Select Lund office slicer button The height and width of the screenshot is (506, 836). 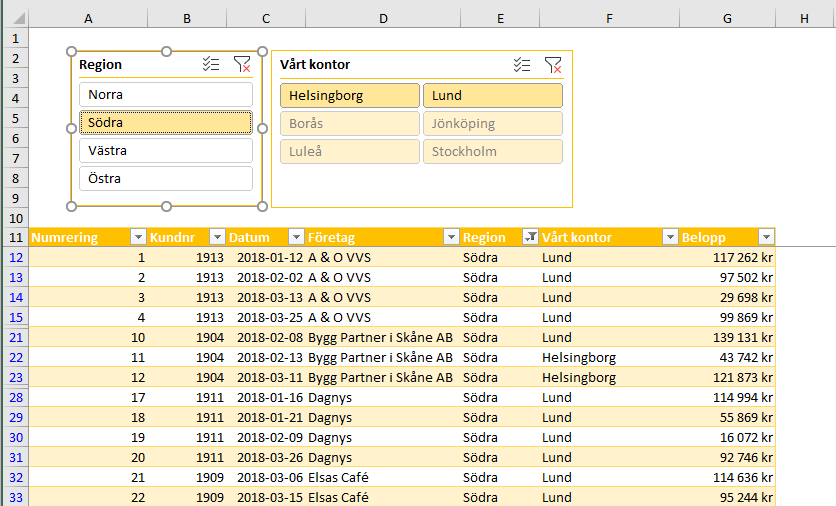493,95
